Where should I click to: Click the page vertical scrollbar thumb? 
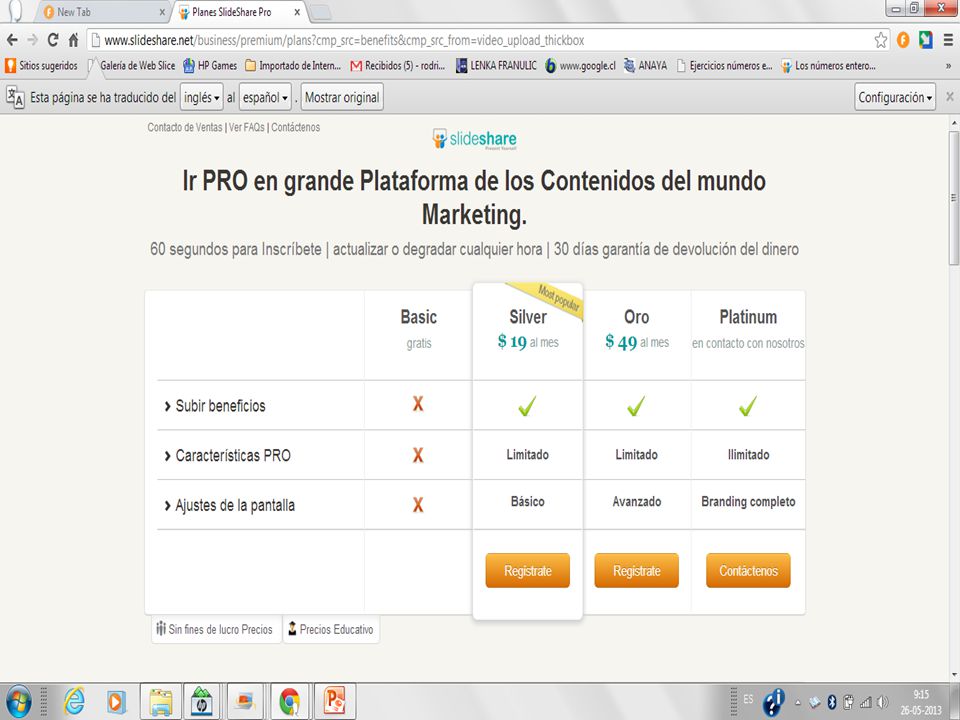coord(954,197)
